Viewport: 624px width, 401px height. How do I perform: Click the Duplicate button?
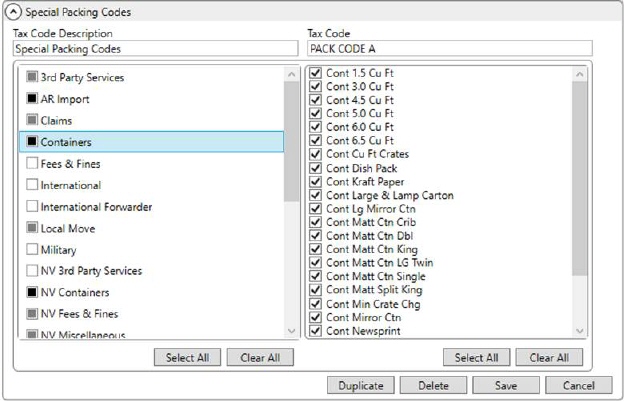tap(360, 385)
